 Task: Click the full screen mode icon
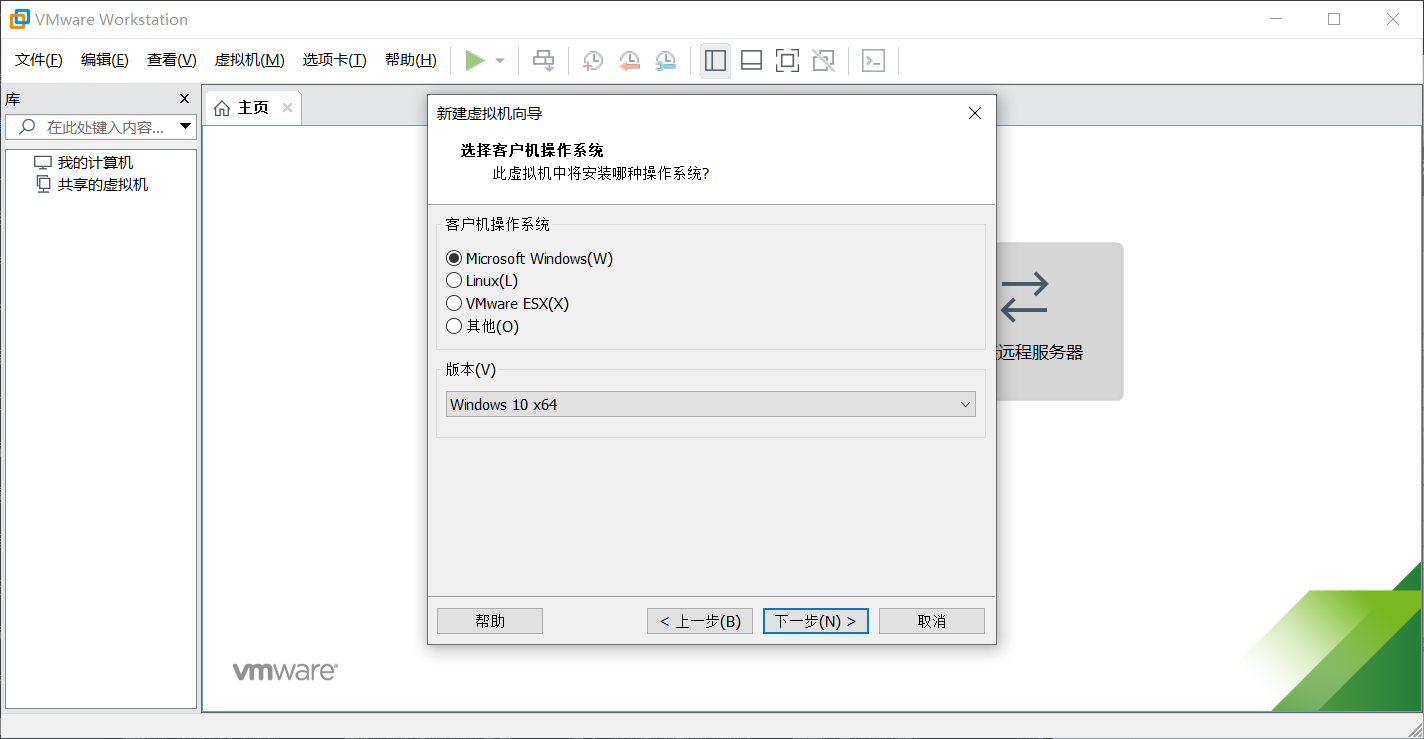[787, 61]
